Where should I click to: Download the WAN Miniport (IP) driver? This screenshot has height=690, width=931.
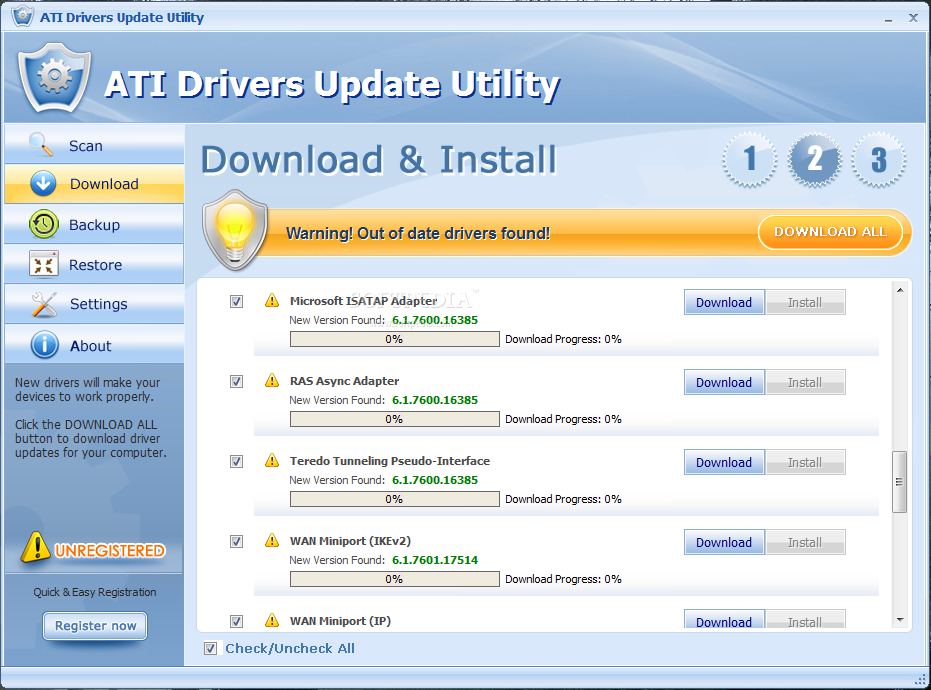724,619
